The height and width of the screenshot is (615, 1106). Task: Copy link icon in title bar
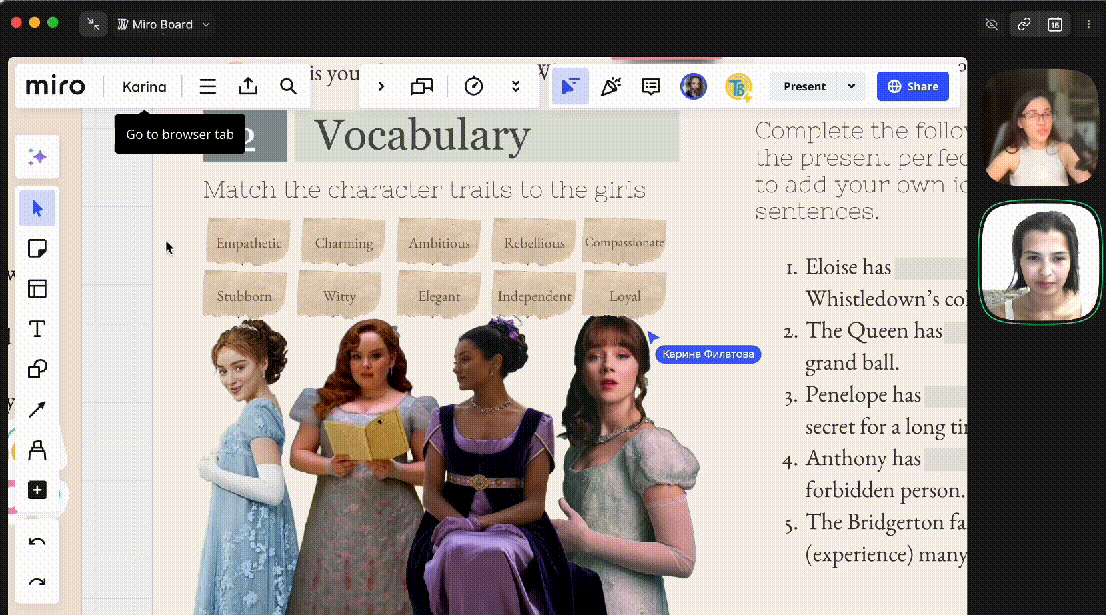click(1024, 25)
